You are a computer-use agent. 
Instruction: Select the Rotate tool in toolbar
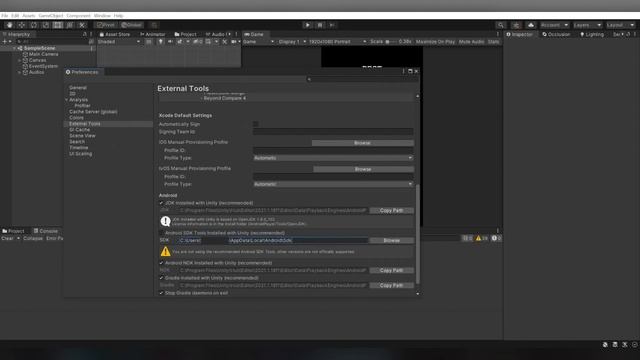click(33, 25)
